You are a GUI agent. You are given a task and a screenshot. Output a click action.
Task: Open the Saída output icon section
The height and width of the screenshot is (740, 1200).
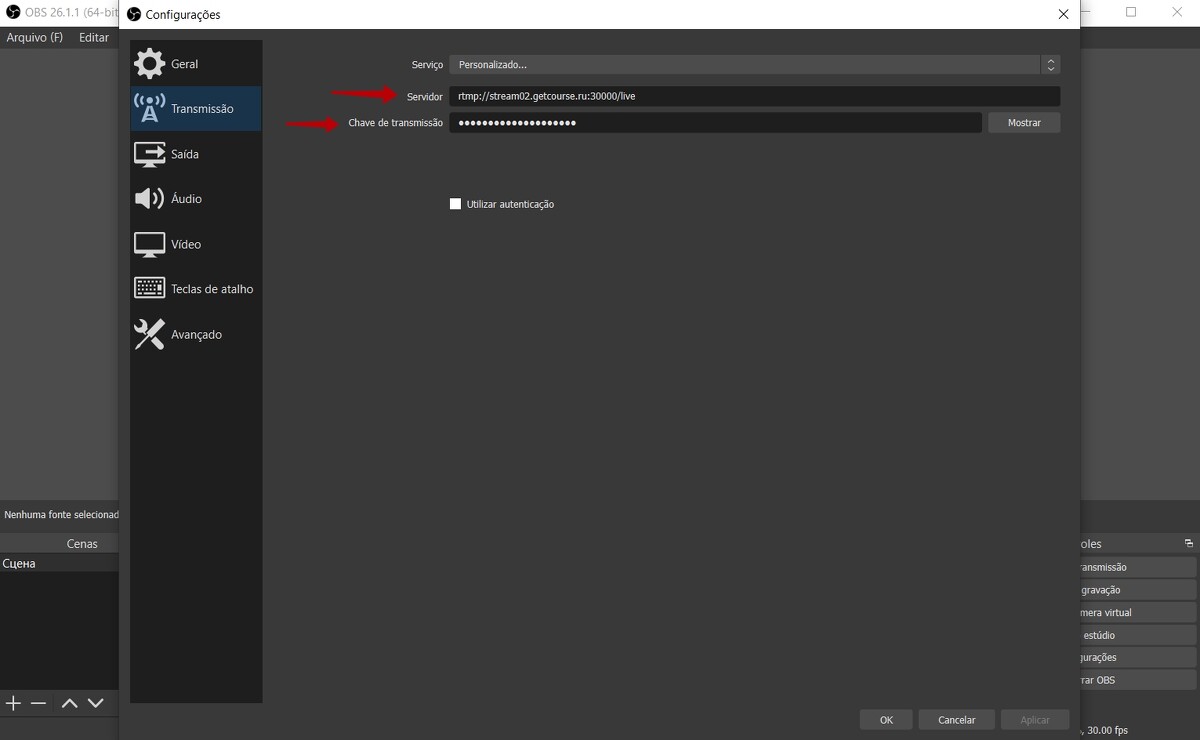149,154
